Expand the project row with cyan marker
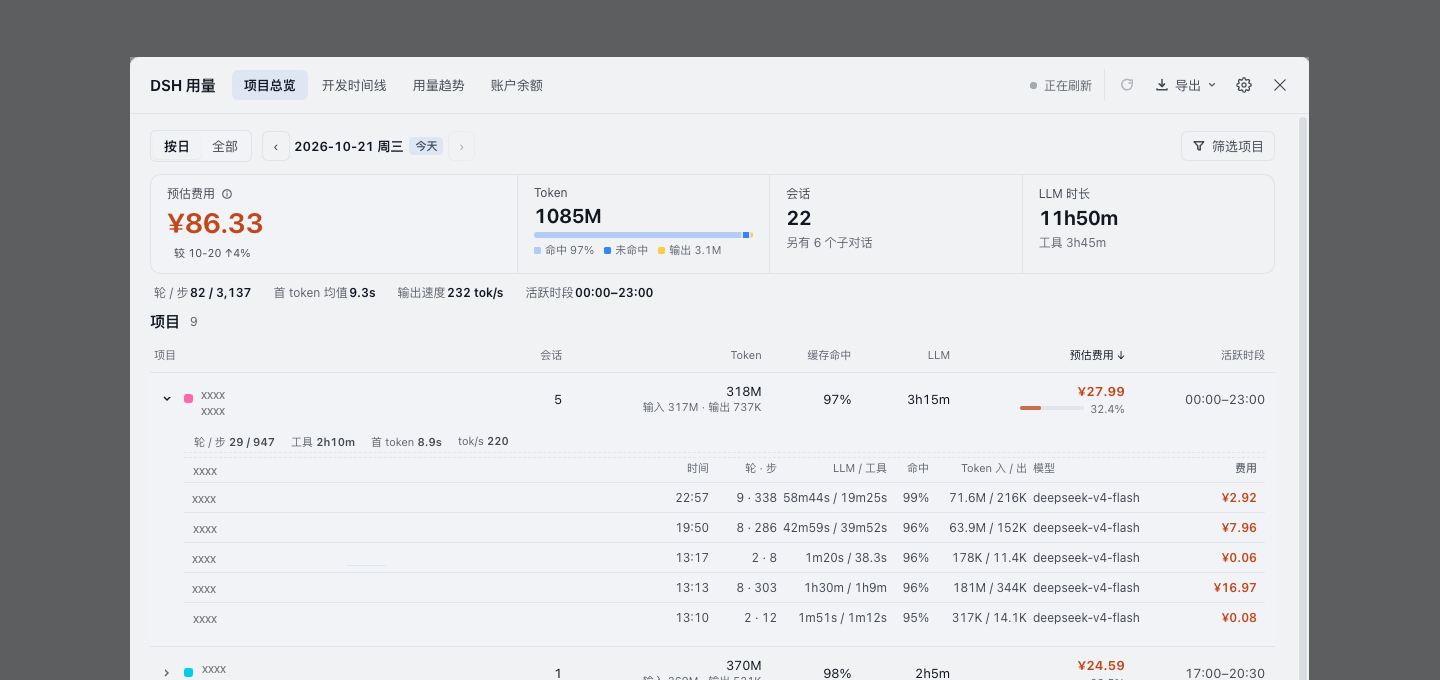Image resolution: width=1440 pixels, height=680 pixels. (167, 673)
